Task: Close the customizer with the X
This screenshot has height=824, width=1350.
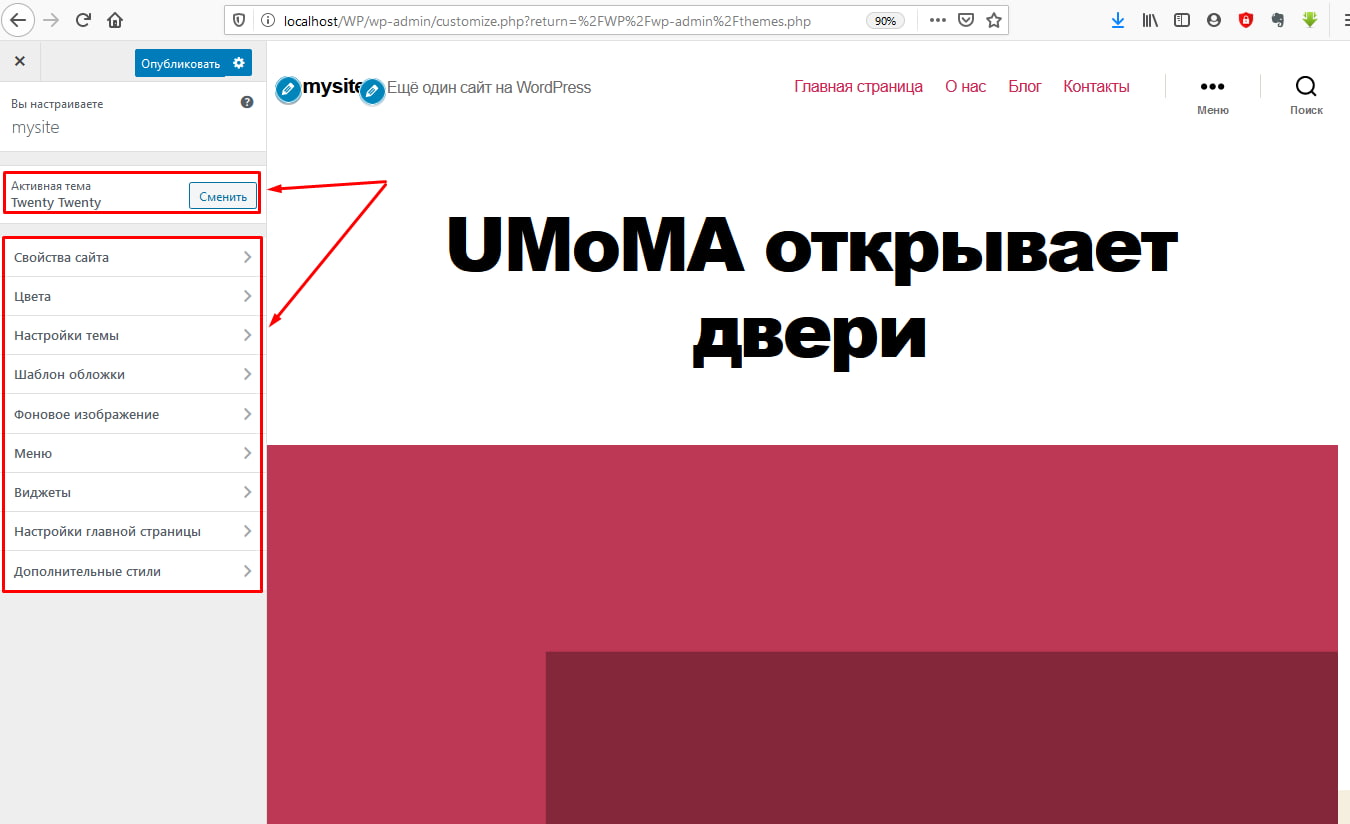Action: point(20,62)
